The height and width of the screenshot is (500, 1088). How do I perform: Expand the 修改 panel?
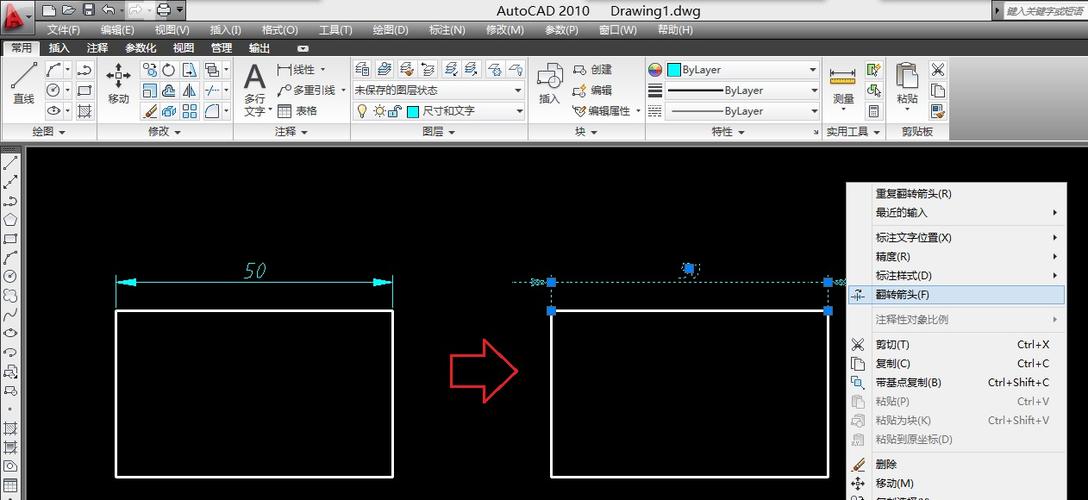pos(164,132)
